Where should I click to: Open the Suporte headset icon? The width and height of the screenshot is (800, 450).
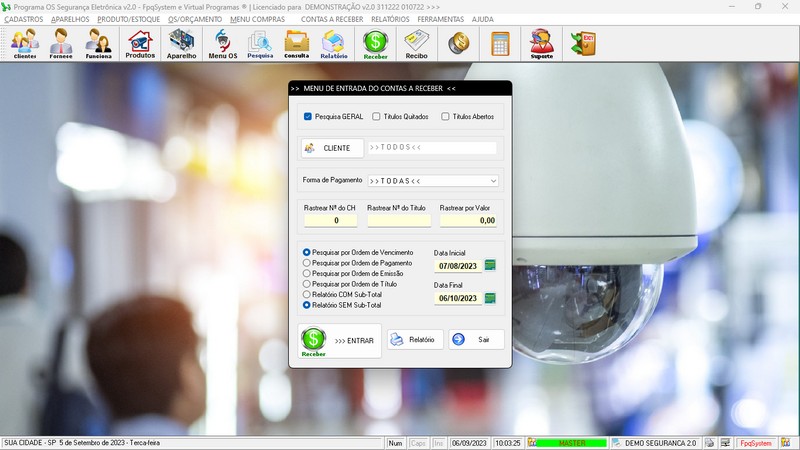point(541,44)
